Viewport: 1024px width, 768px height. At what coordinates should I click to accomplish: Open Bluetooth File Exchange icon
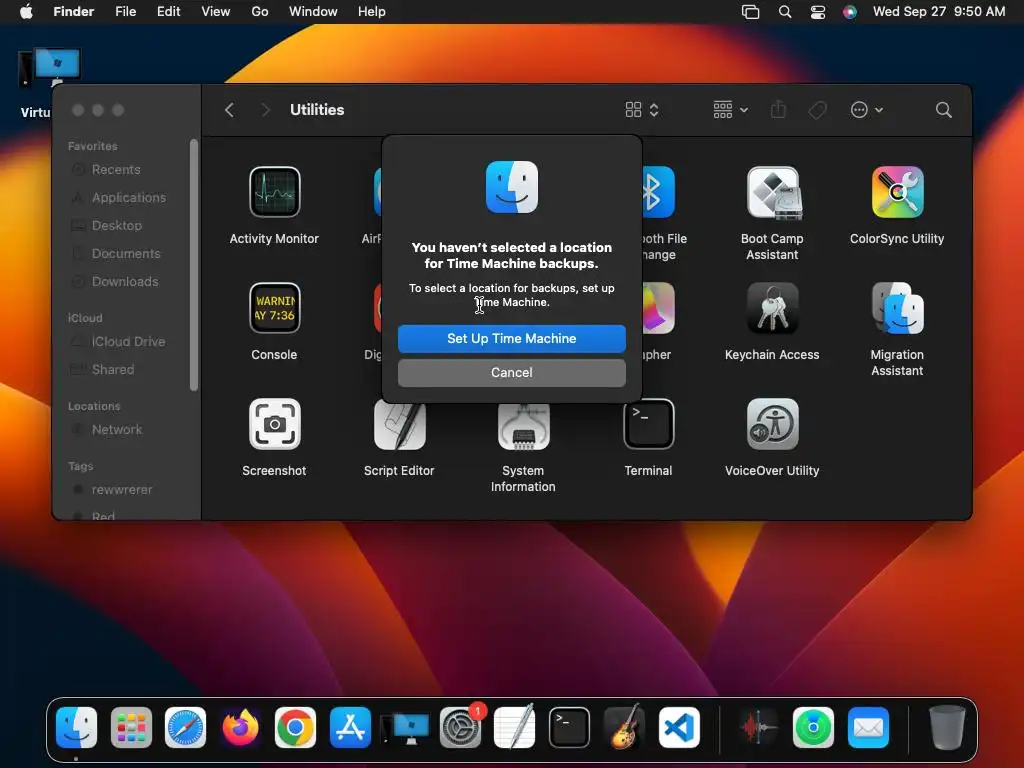coord(658,192)
